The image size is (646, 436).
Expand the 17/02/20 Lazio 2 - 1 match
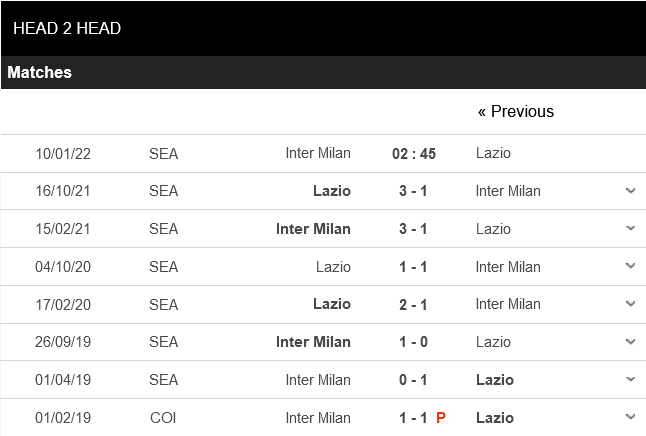coord(630,304)
